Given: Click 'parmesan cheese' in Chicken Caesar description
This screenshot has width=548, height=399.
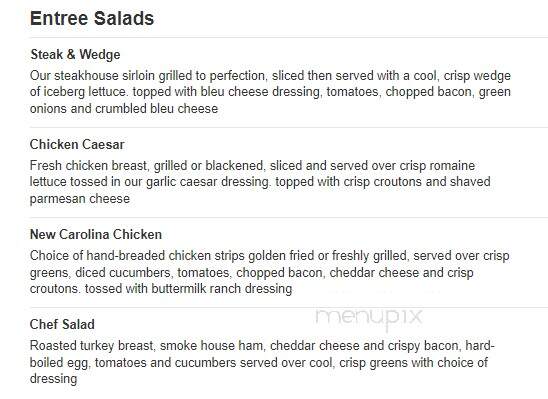Looking at the screenshot, I should (80, 199).
